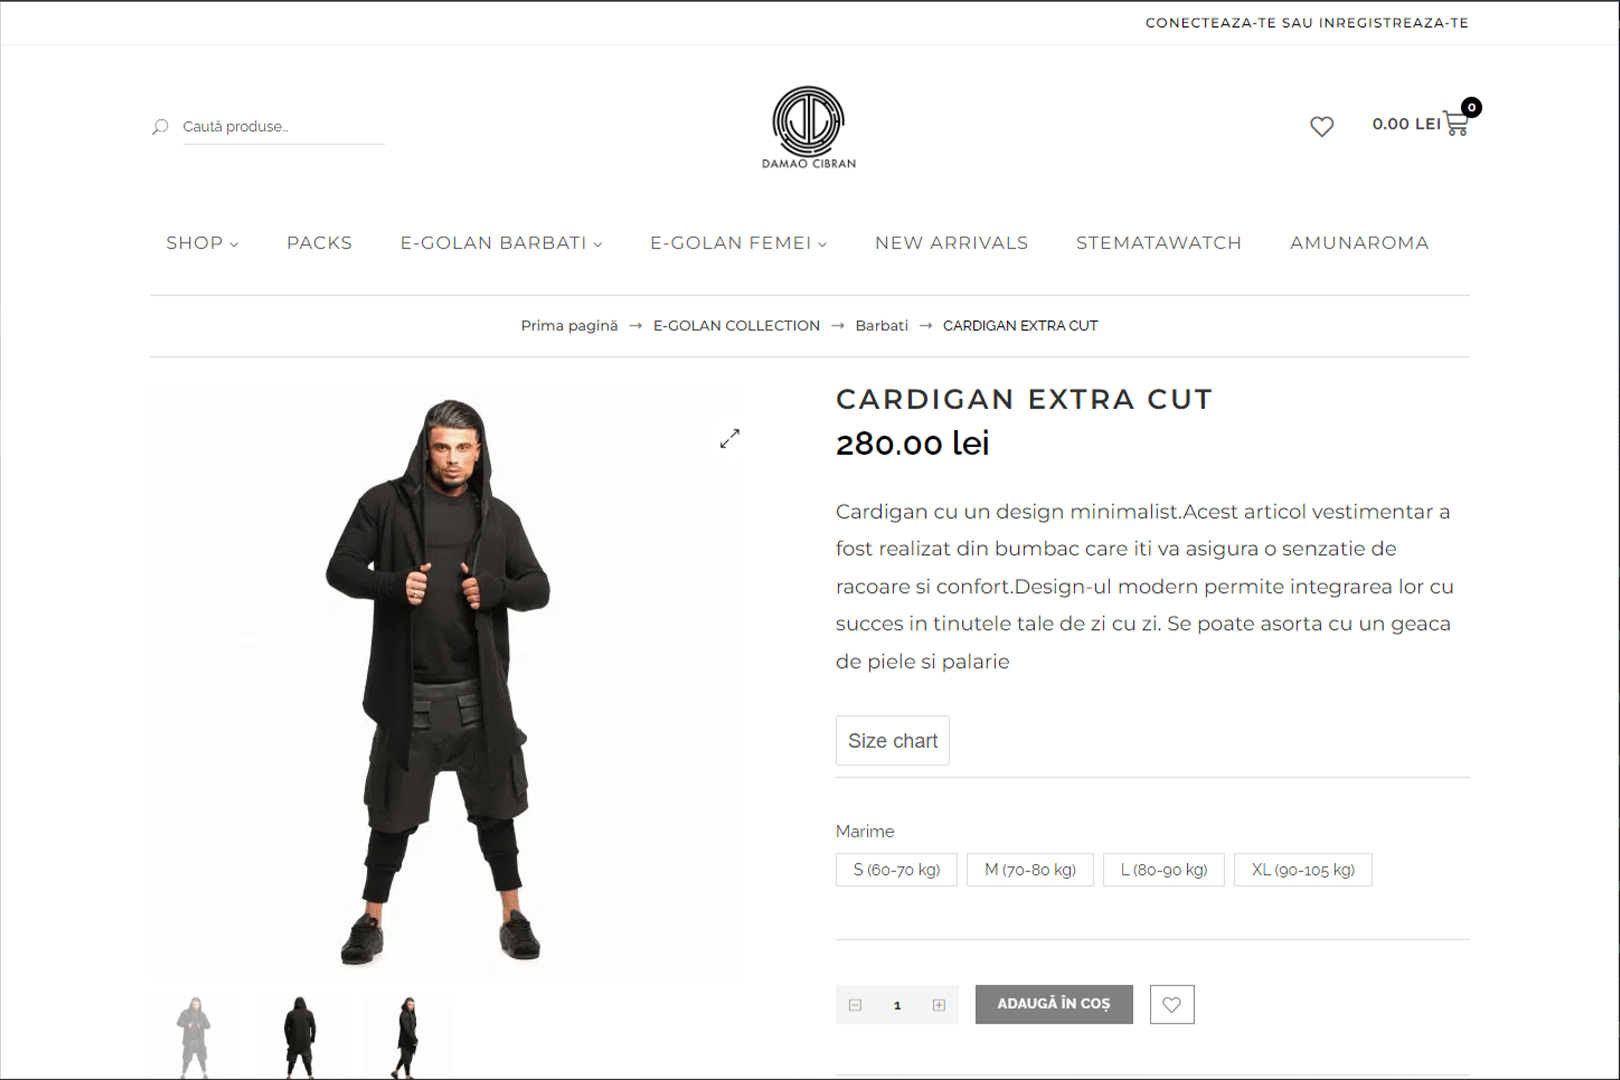Click the Damao Cibran logo
The width and height of the screenshot is (1620, 1080).
pyautogui.click(x=809, y=127)
